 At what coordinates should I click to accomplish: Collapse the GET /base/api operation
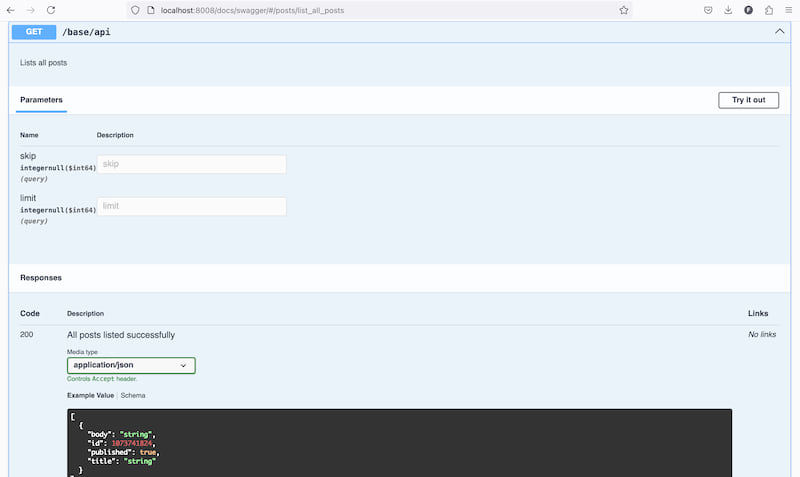point(780,32)
